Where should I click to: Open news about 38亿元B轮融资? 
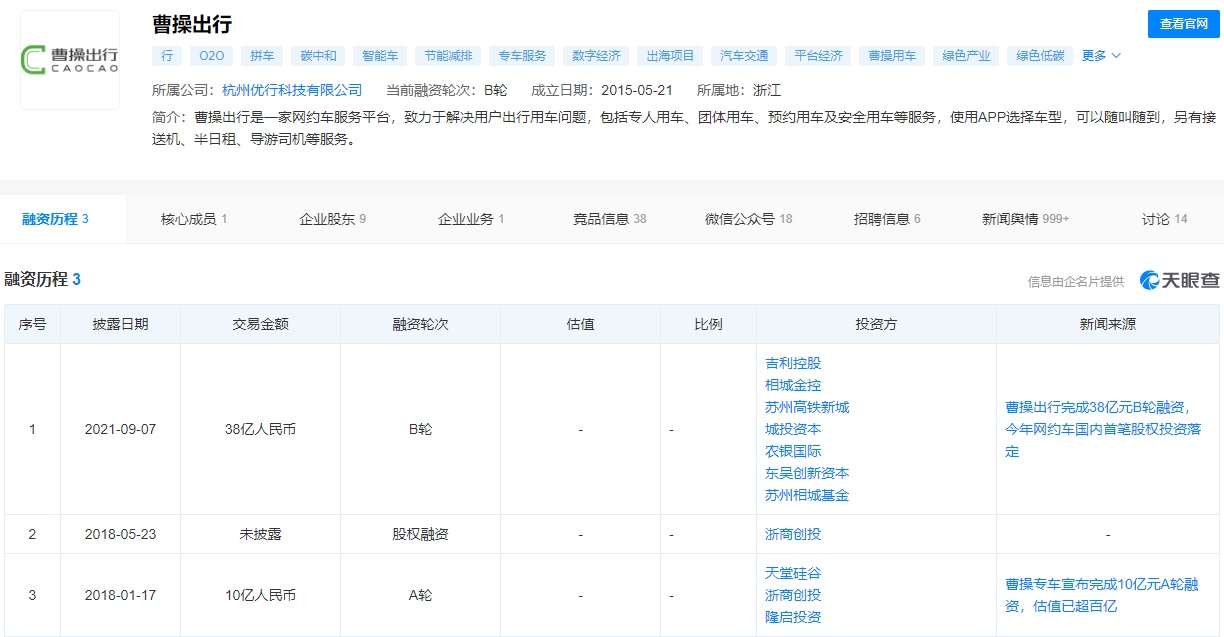pyautogui.click(x=1103, y=429)
